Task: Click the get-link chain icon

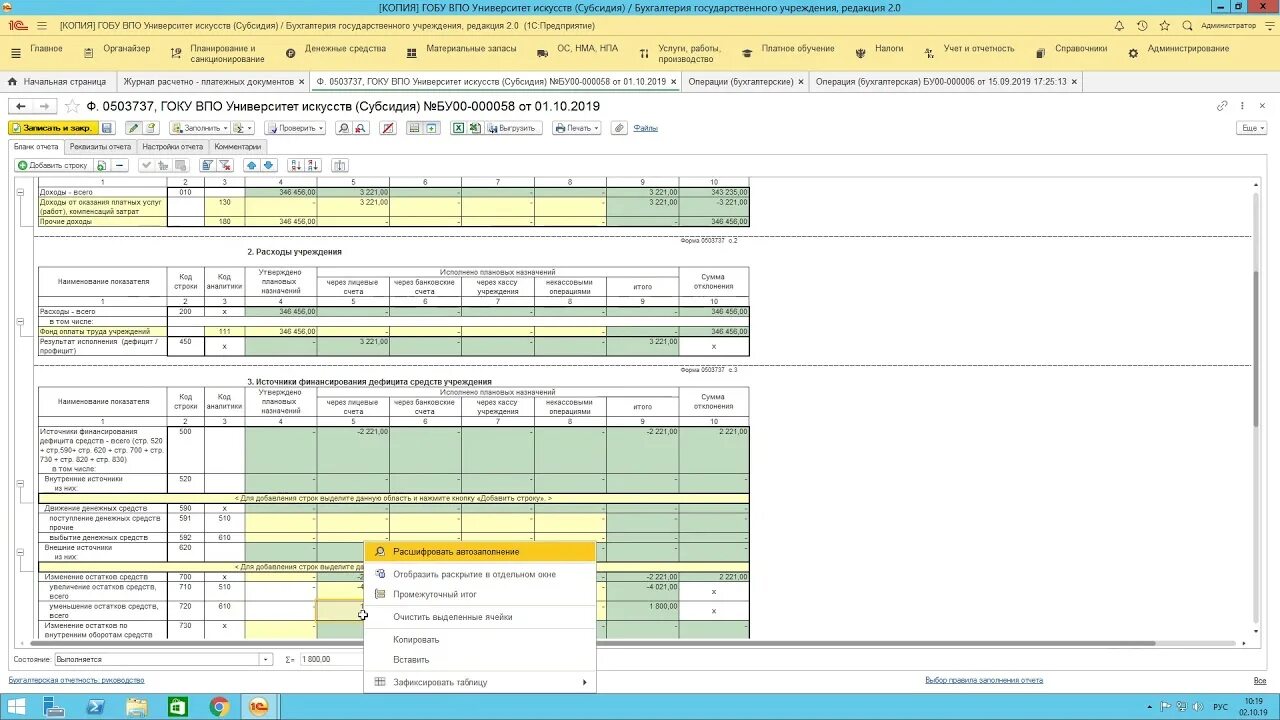Action: (1222, 105)
